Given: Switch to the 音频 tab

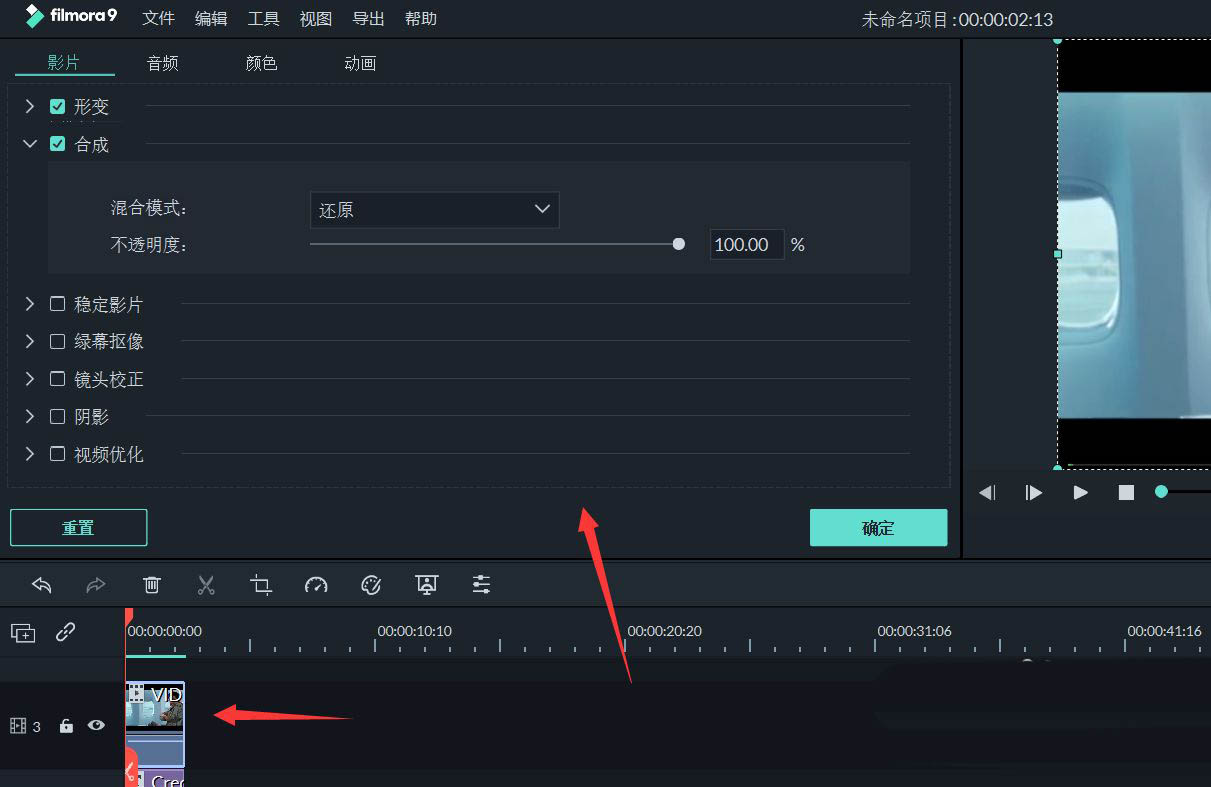Looking at the screenshot, I should (x=162, y=63).
